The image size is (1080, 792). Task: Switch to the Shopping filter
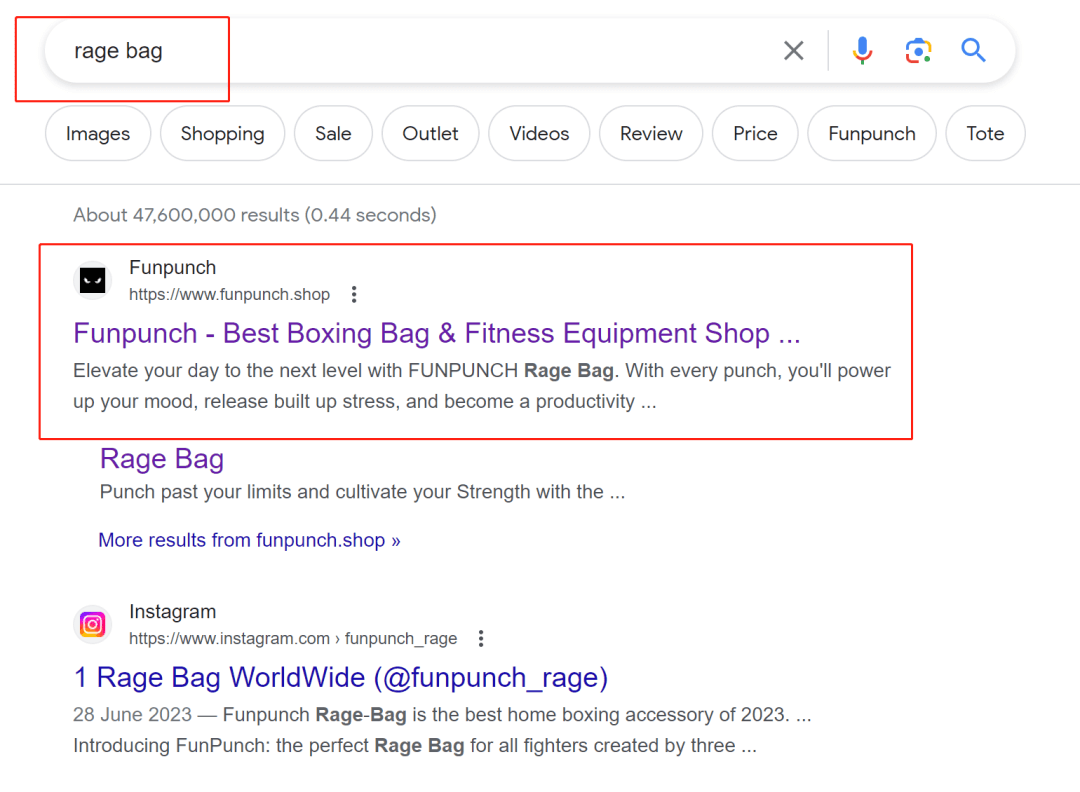pyautogui.click(x=222, y=134)
